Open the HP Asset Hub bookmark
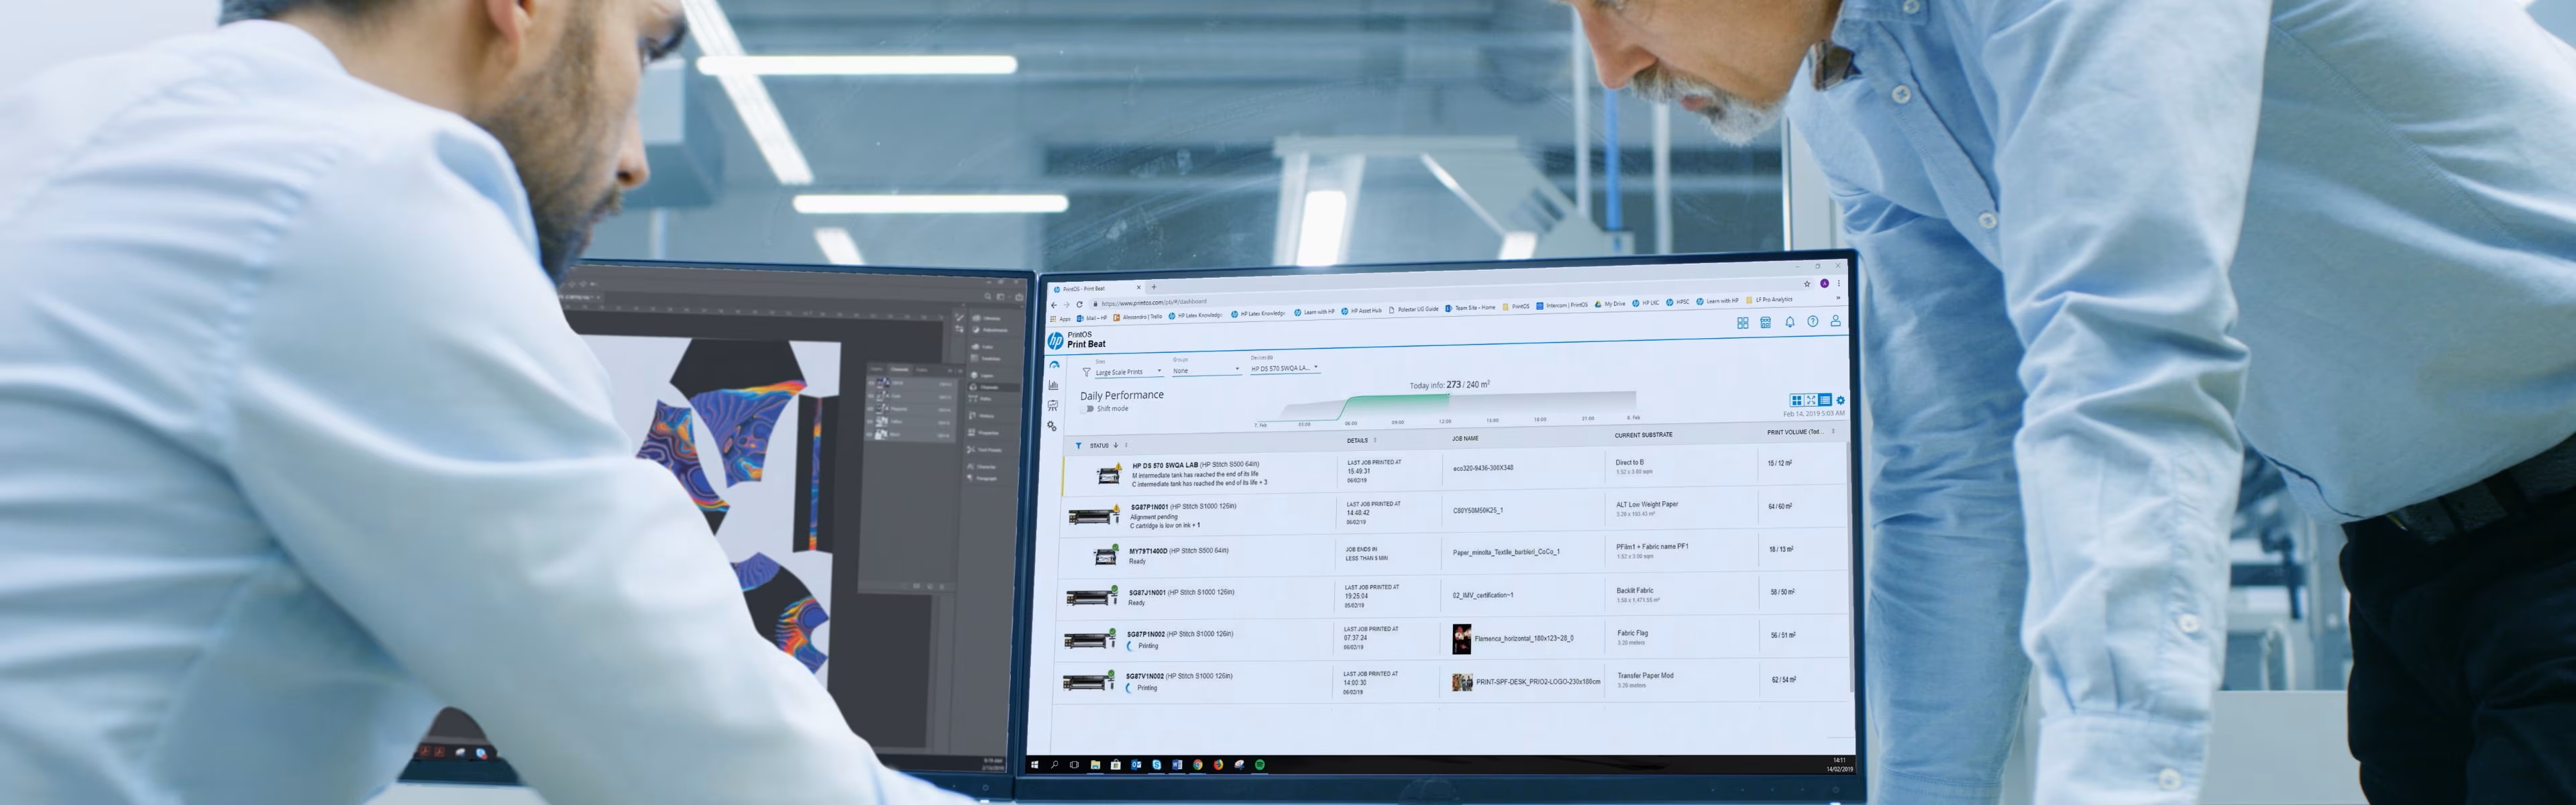 1361,311
